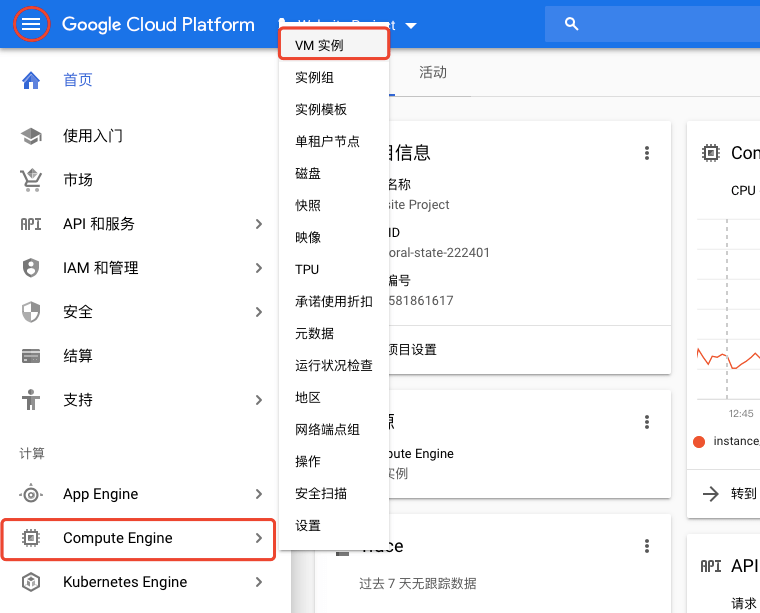Image resolution: width=760 pixels, height=613 pixels.
Task: Select 映像 from the submenu
Action: pyautogui.click(x=334, y=237)
